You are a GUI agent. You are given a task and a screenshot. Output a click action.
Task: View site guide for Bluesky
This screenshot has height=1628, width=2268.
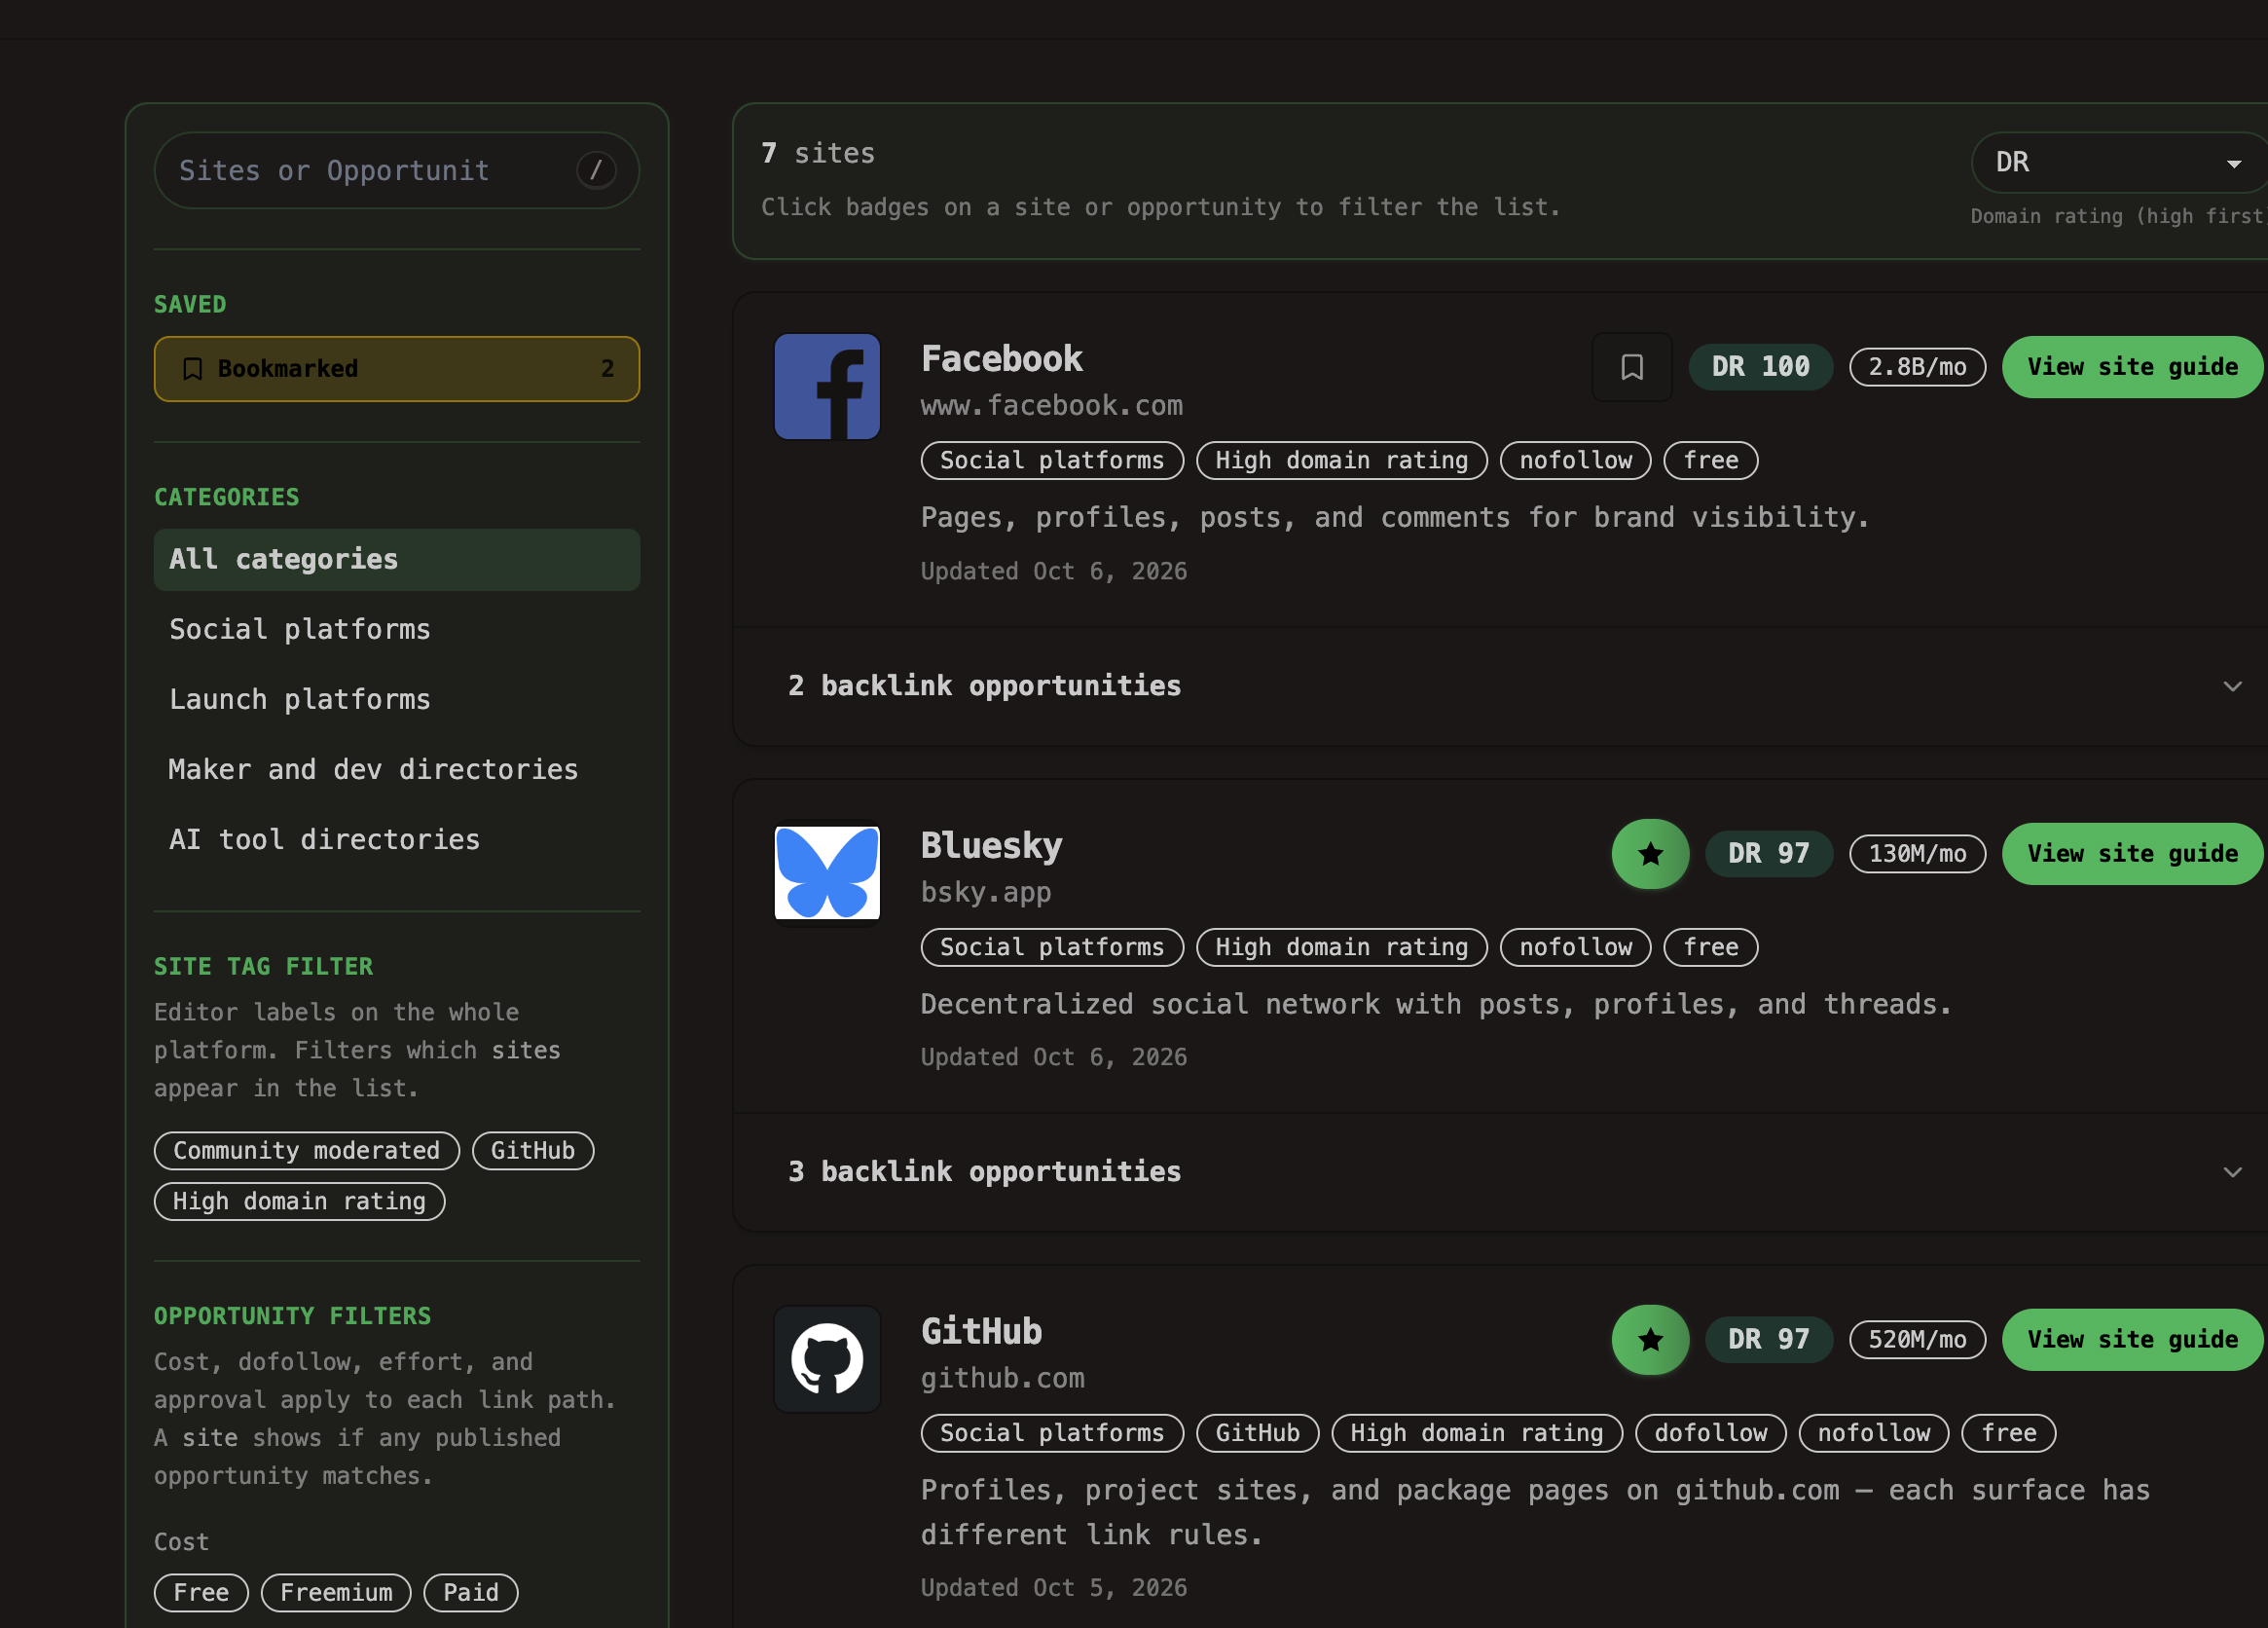2132,853
